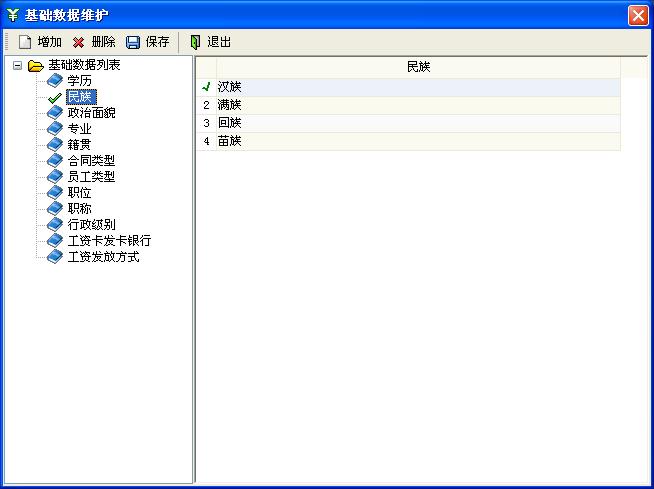Click the 苗族 cell
Image resolution: width=654 pixels, height=489 pixels.
click(x=418, y=141)
